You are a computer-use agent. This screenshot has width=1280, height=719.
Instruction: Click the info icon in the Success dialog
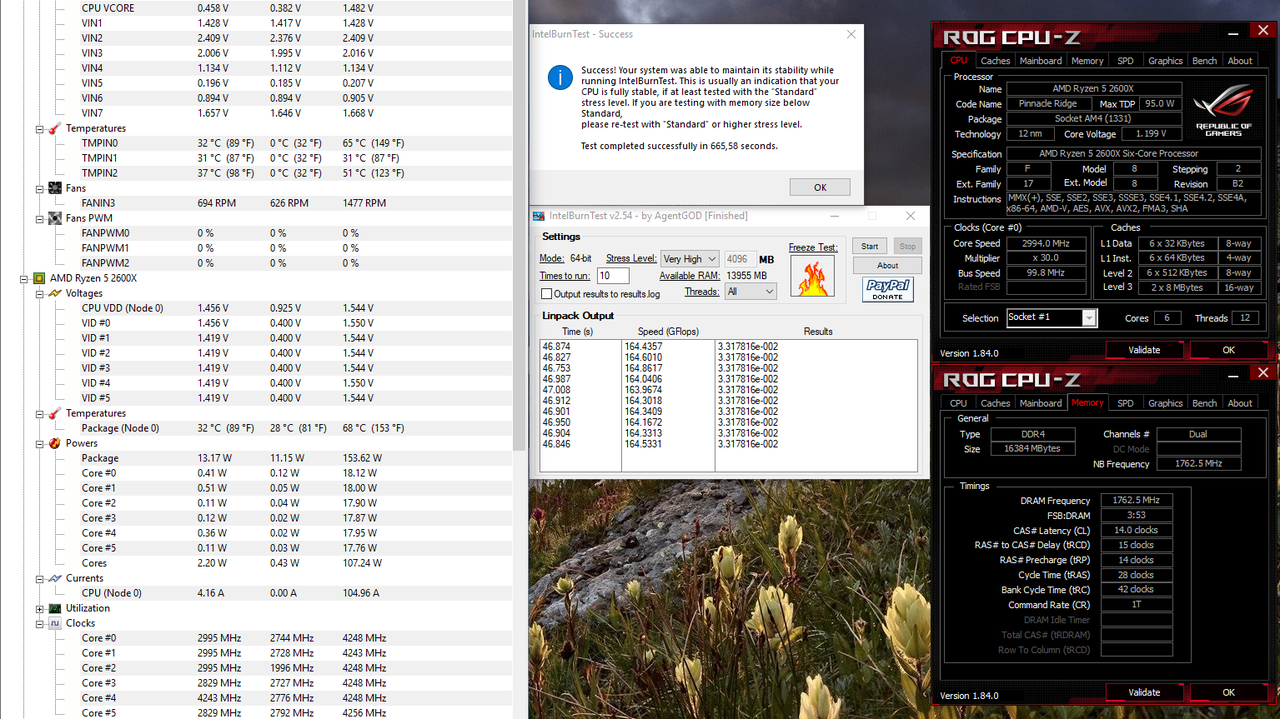[x=560, y=78]
